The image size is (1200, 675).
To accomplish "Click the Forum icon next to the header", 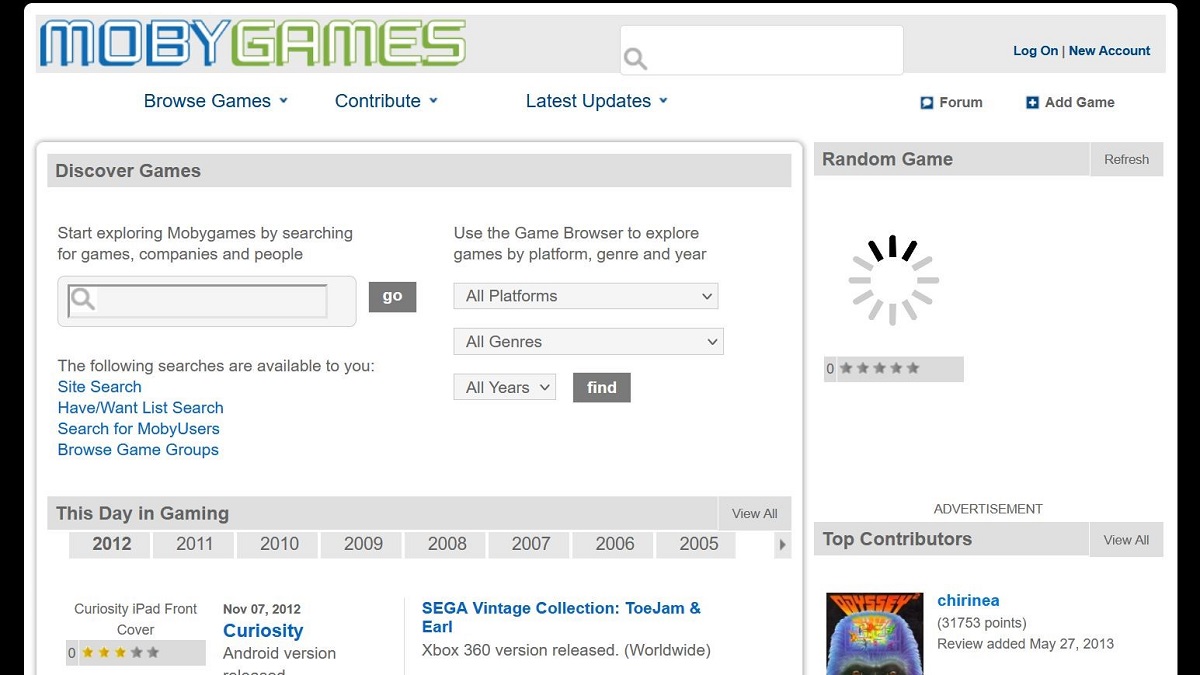I will tap(926, 102).
